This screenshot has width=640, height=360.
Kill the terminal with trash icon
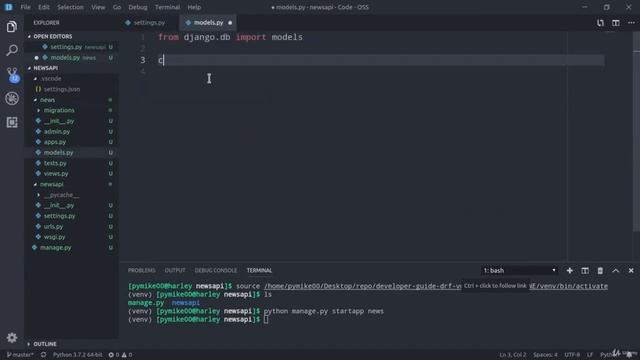tap(600, 271)
